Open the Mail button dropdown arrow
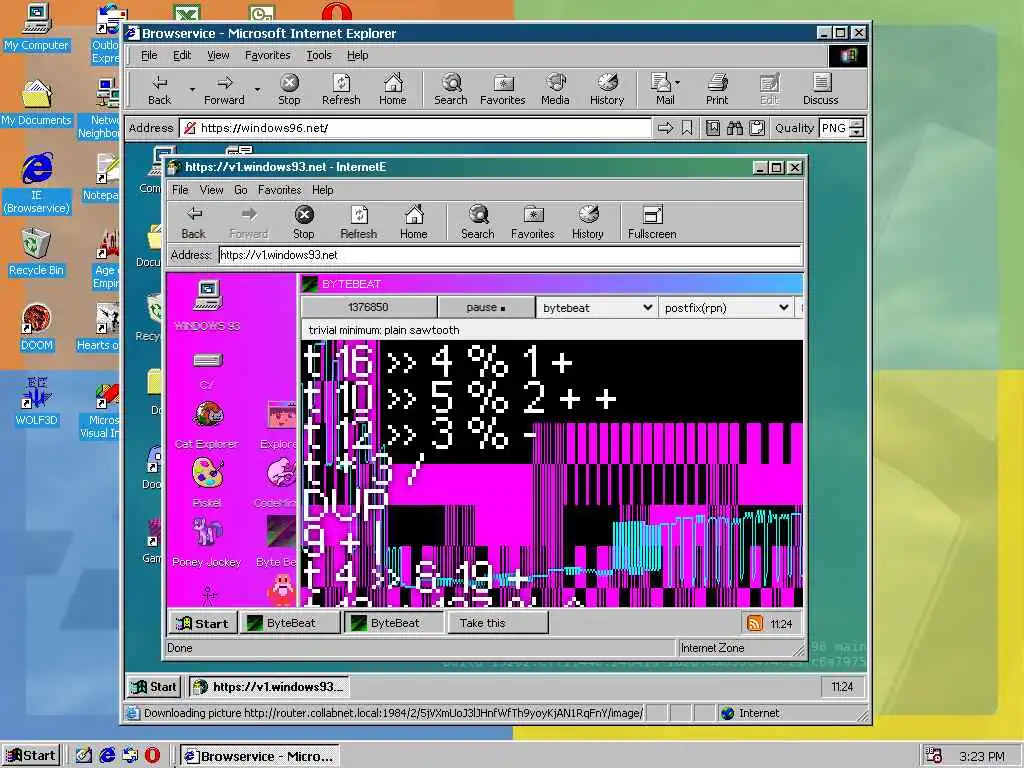This screenshot has height=768, width=1024. [x=677, y=82]
